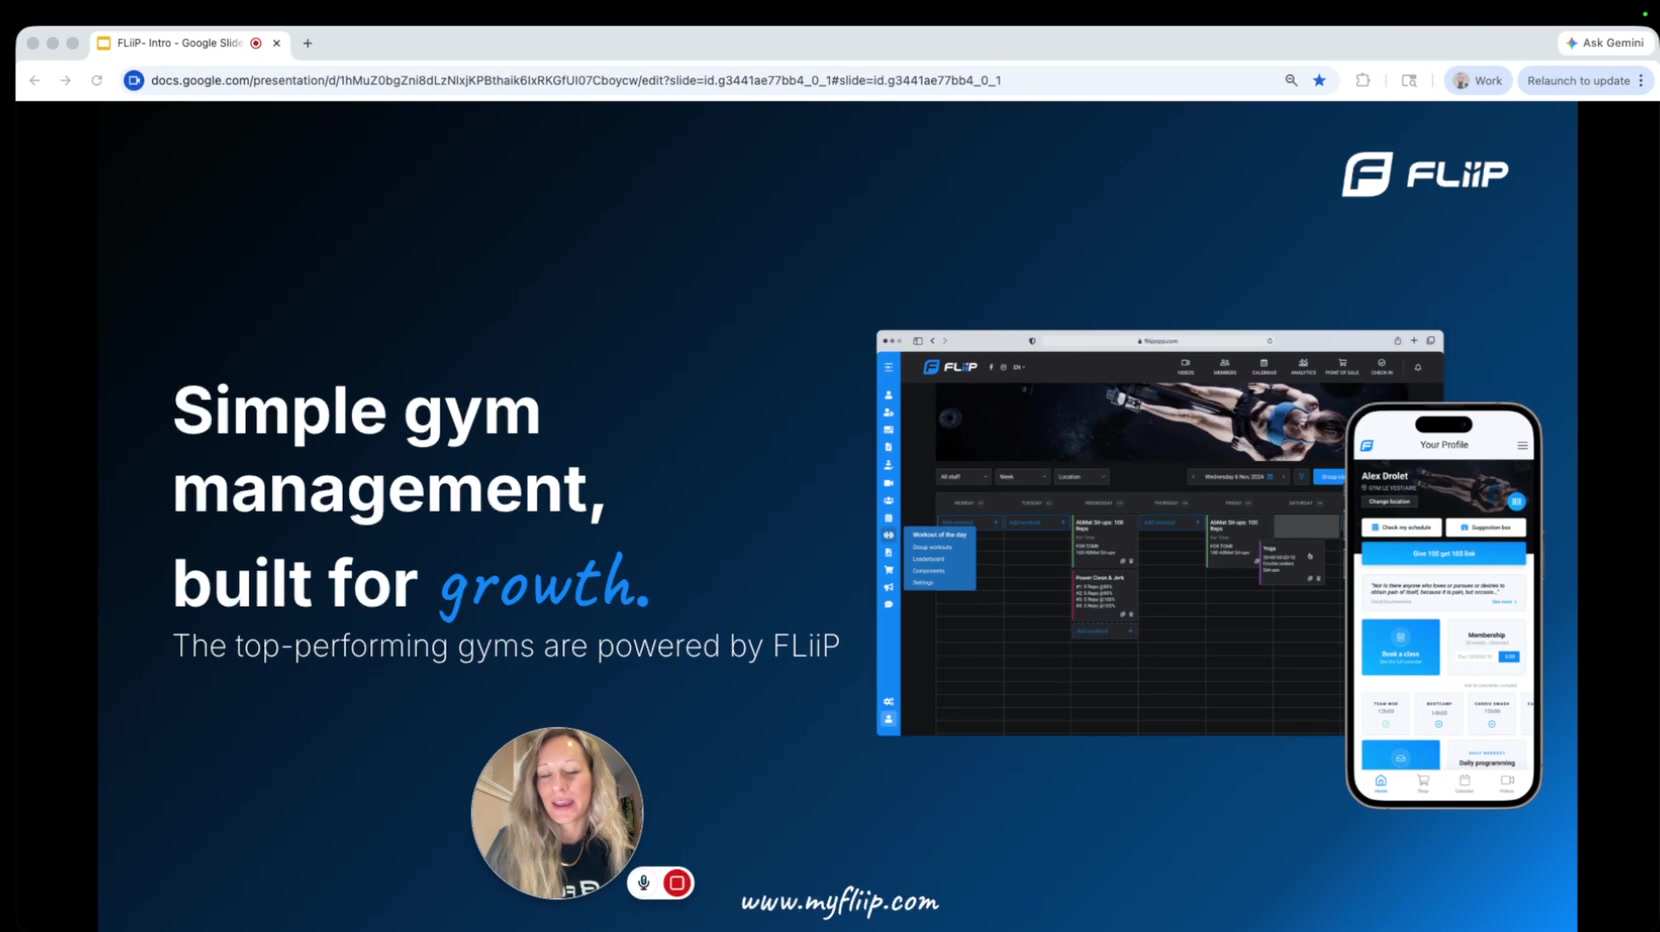Click the filter funnel icon beside the date
Image resolution: width=1660 pixels, height=932 pixels.
(1301, 477)
